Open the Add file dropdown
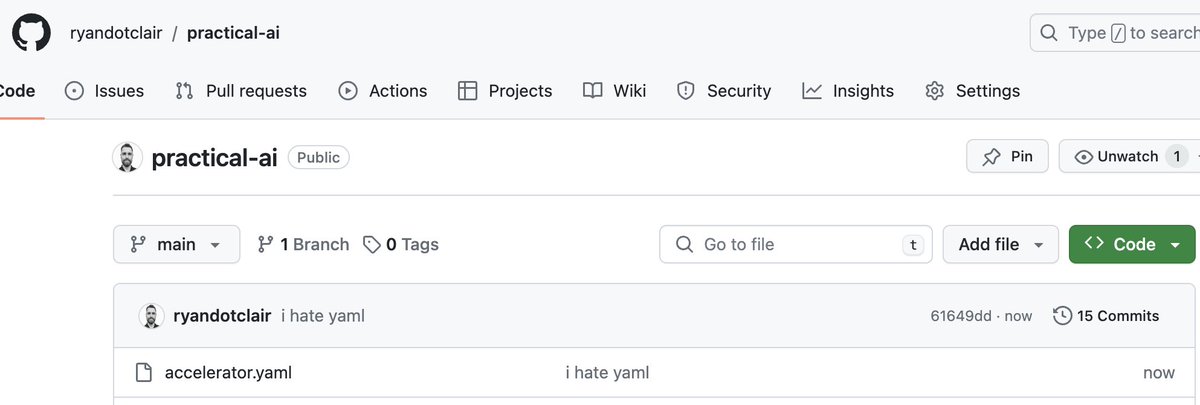Viewport: 1200px width, 405px height. (1000, 244)
